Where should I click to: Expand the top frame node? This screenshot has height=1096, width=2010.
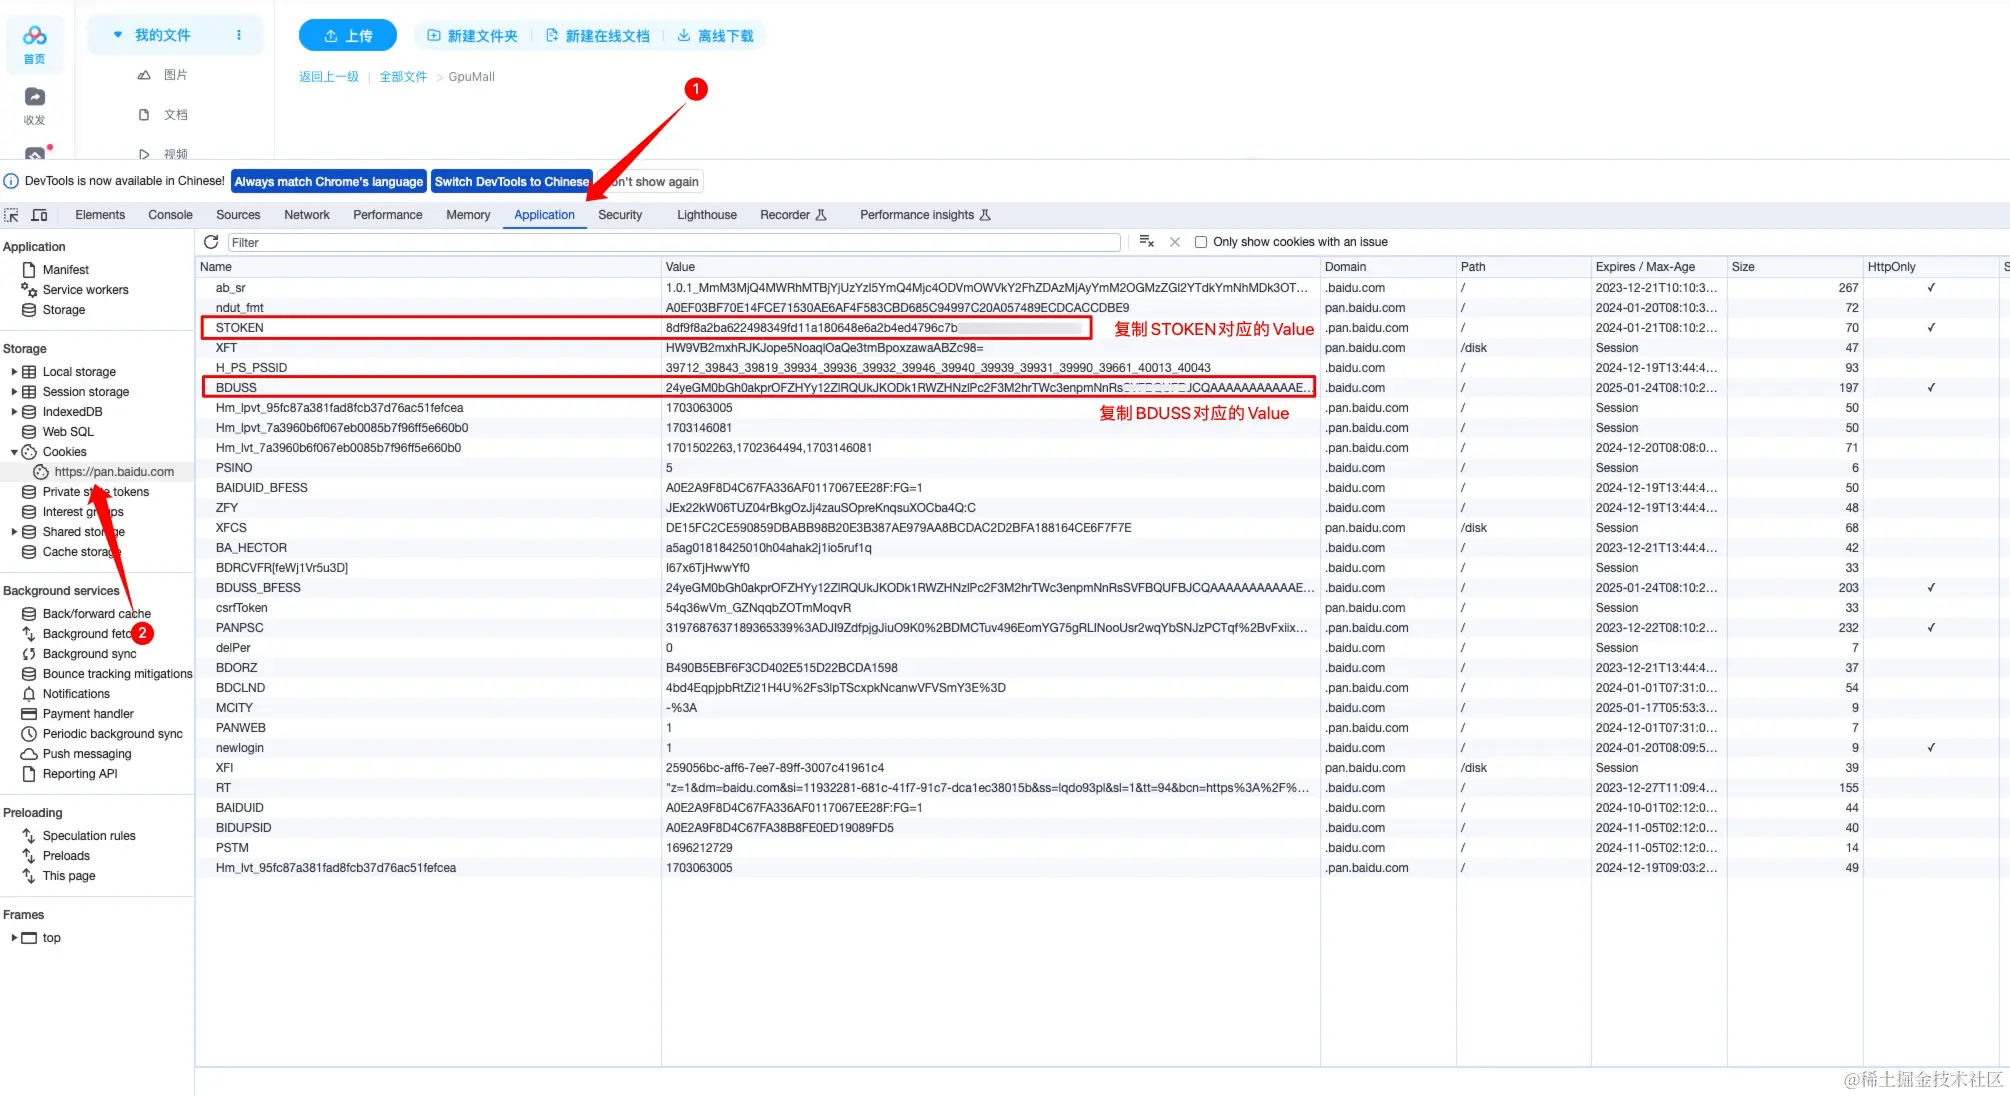coord(14,938)
